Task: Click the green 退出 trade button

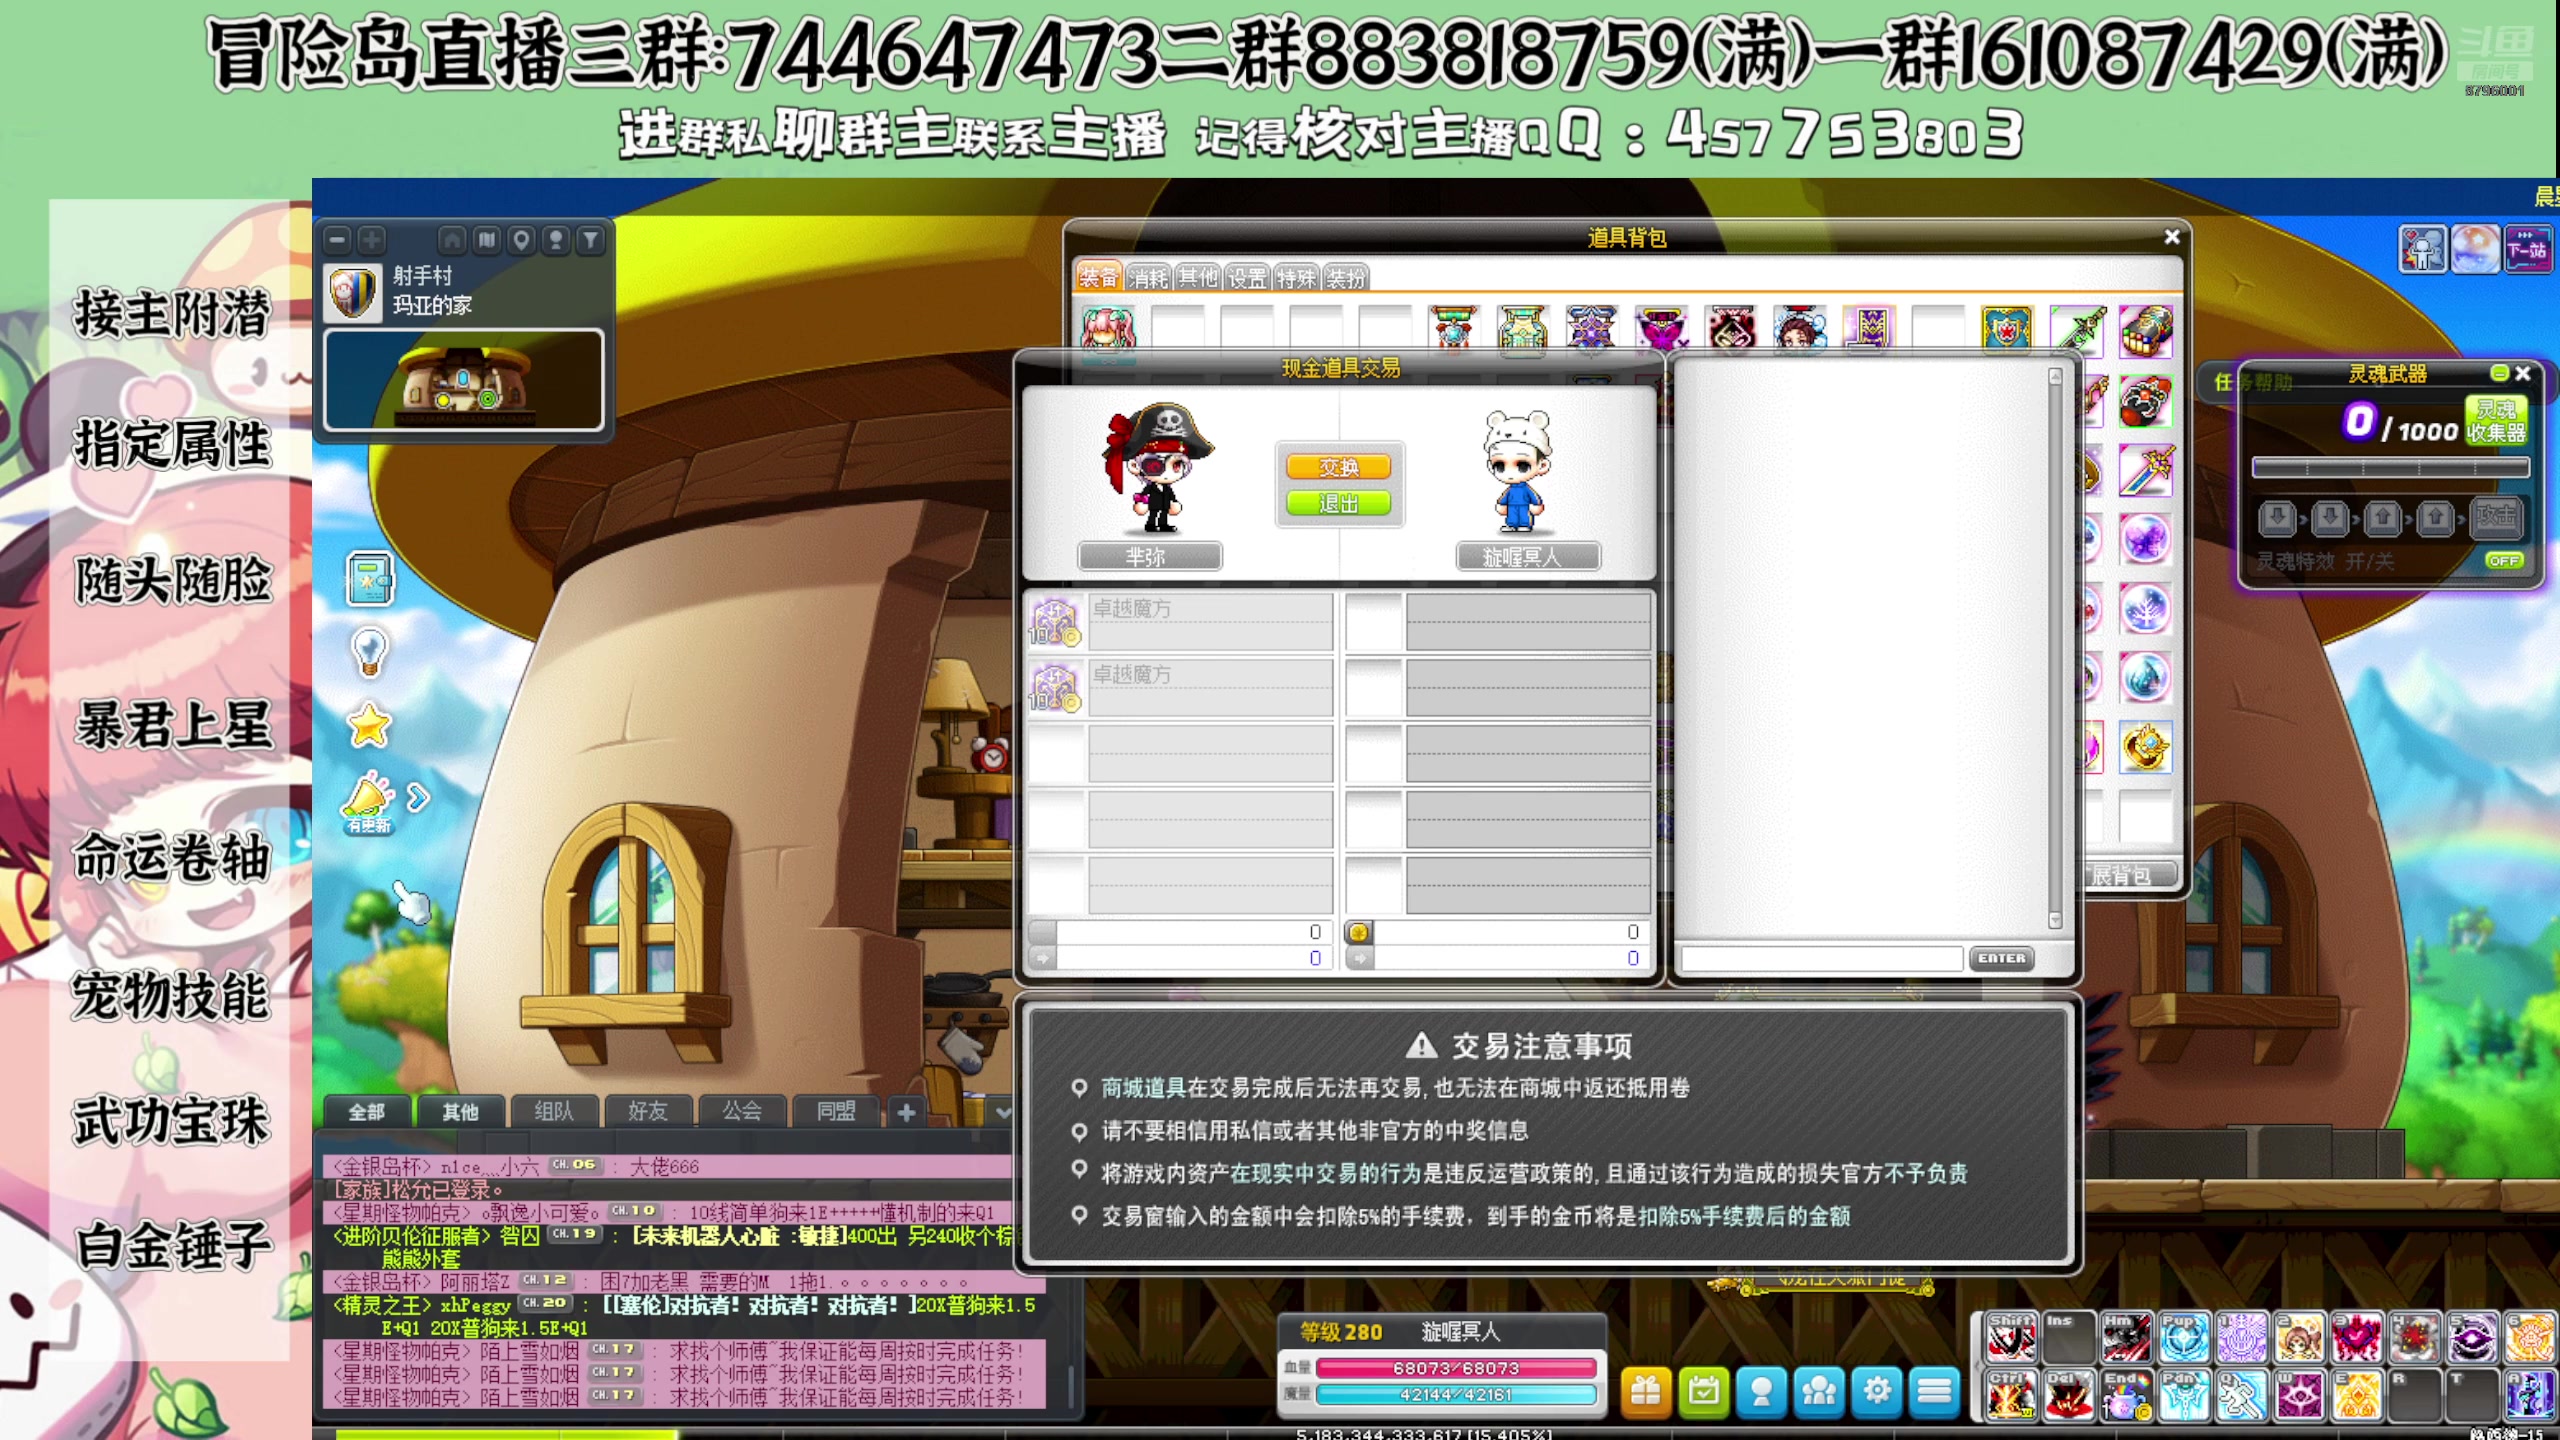Action: [x=1339, y=503]
